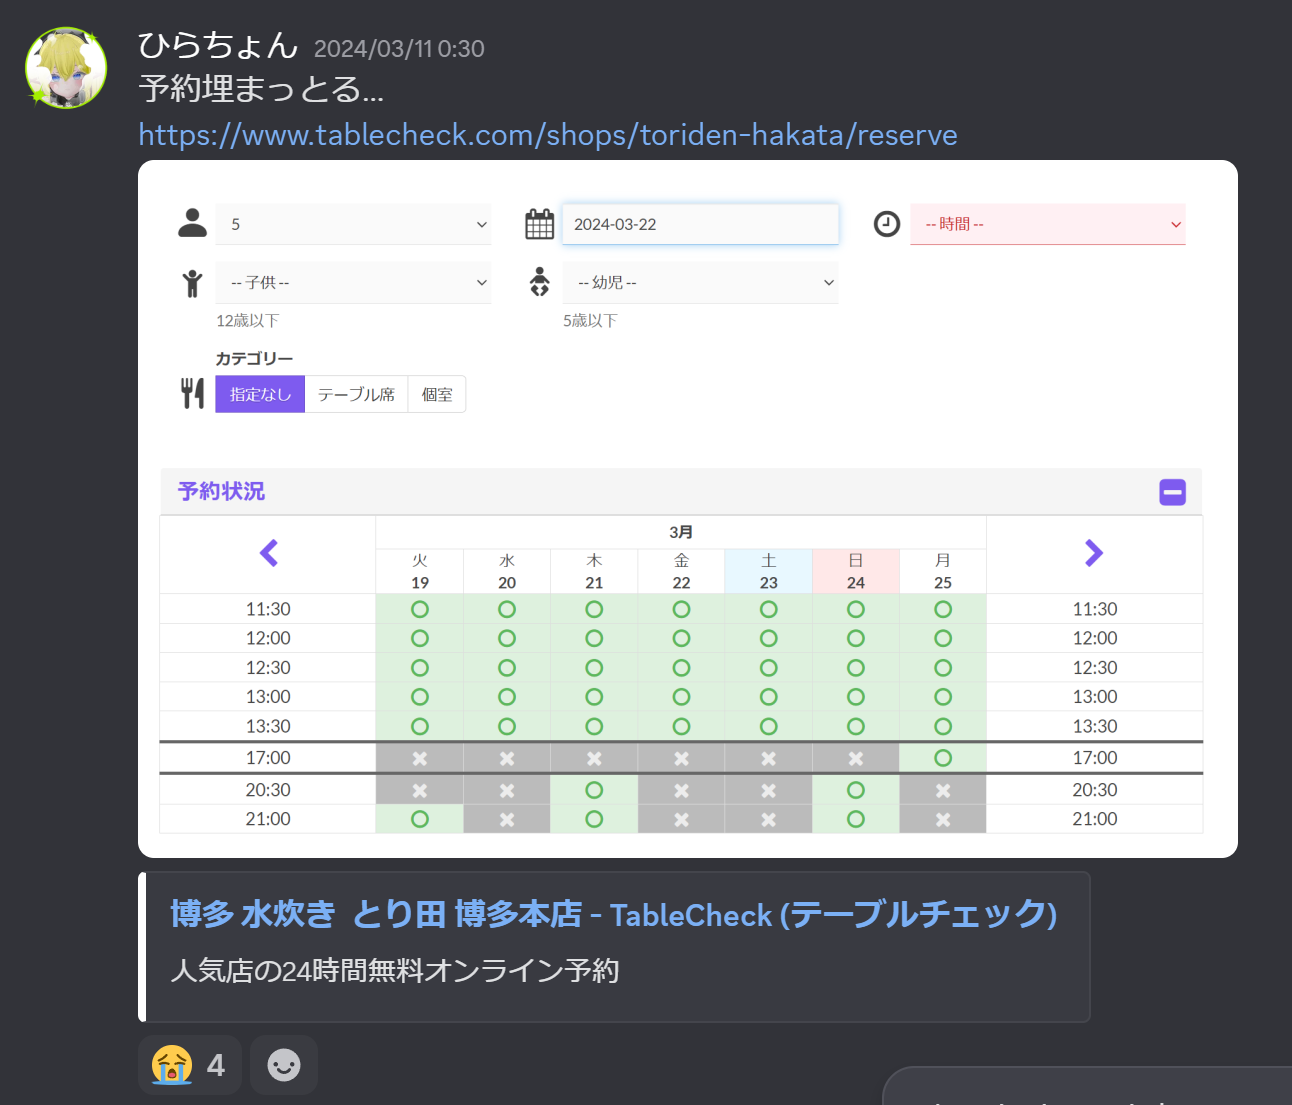Image resolution: width=1292 pixels, height=1105 pixels.
Task: Collapse the 予約状況 section with minus button
Action: coord(1172,492)
